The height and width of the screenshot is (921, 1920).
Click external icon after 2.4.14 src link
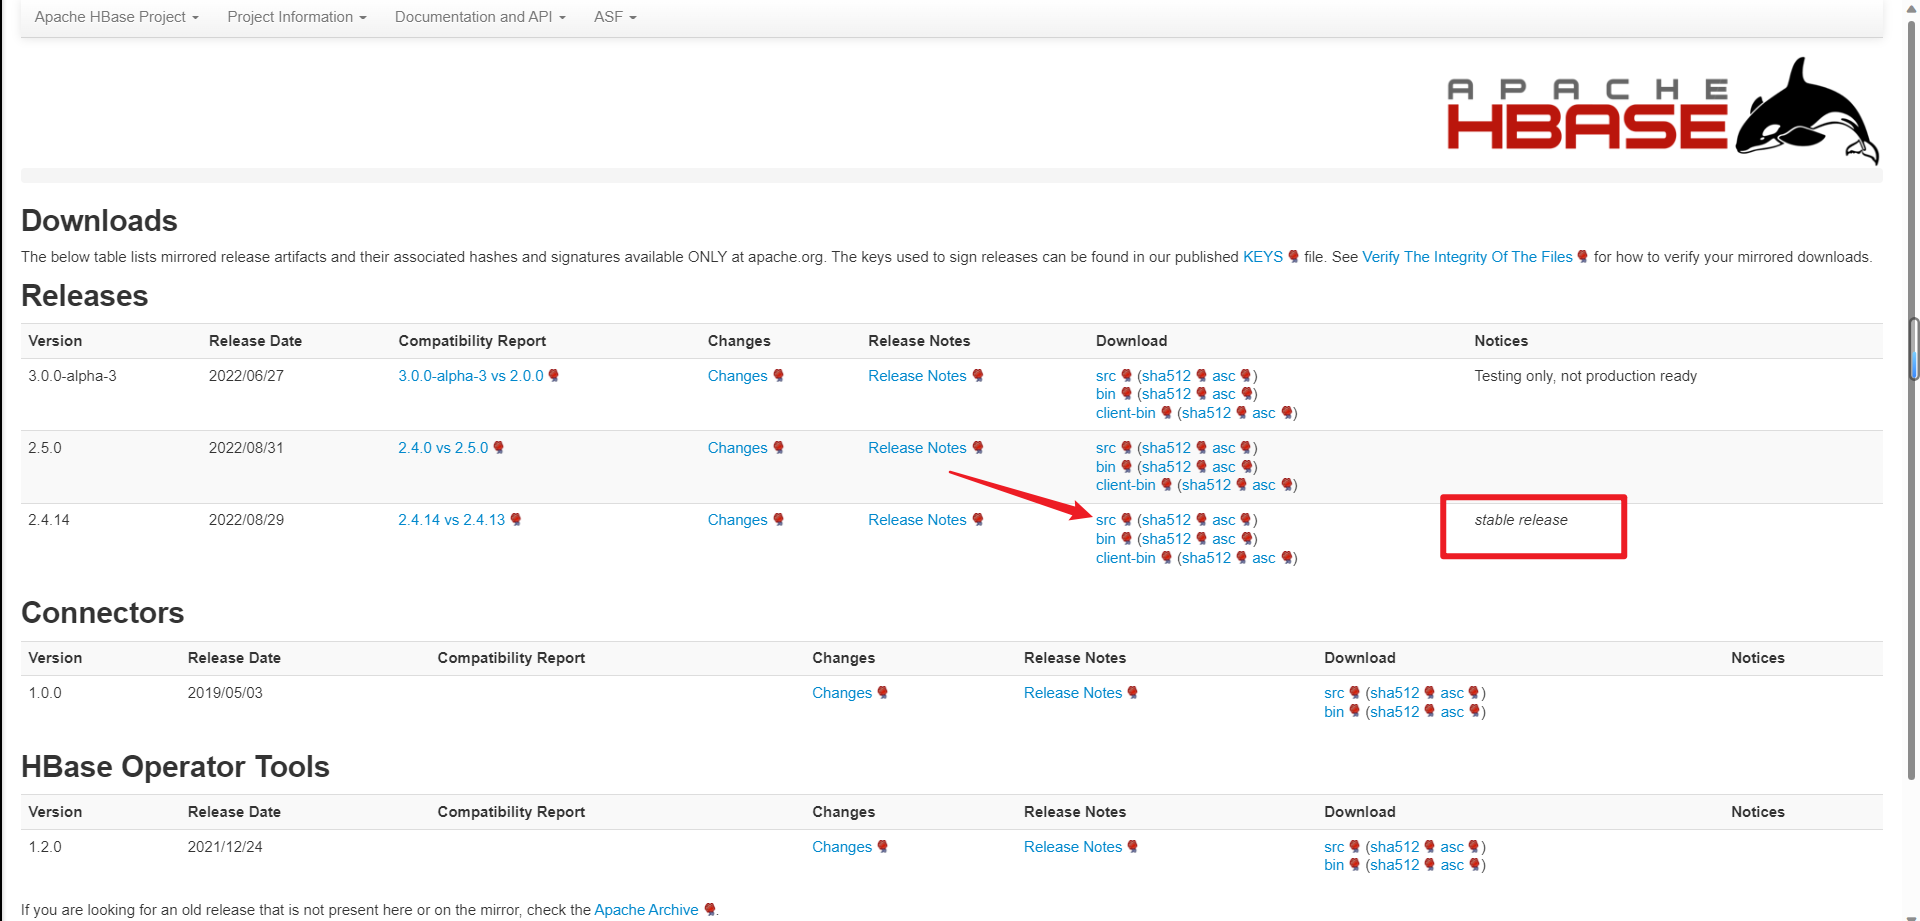tap(1126, 520)
